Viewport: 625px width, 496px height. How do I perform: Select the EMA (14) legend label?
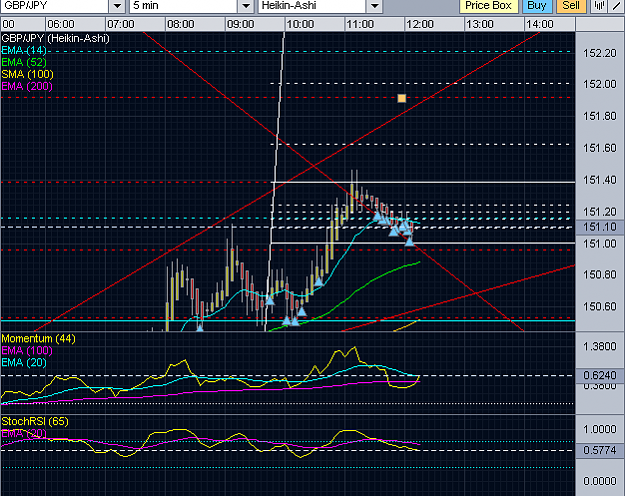pyautogui.click(x=24, y=50)
